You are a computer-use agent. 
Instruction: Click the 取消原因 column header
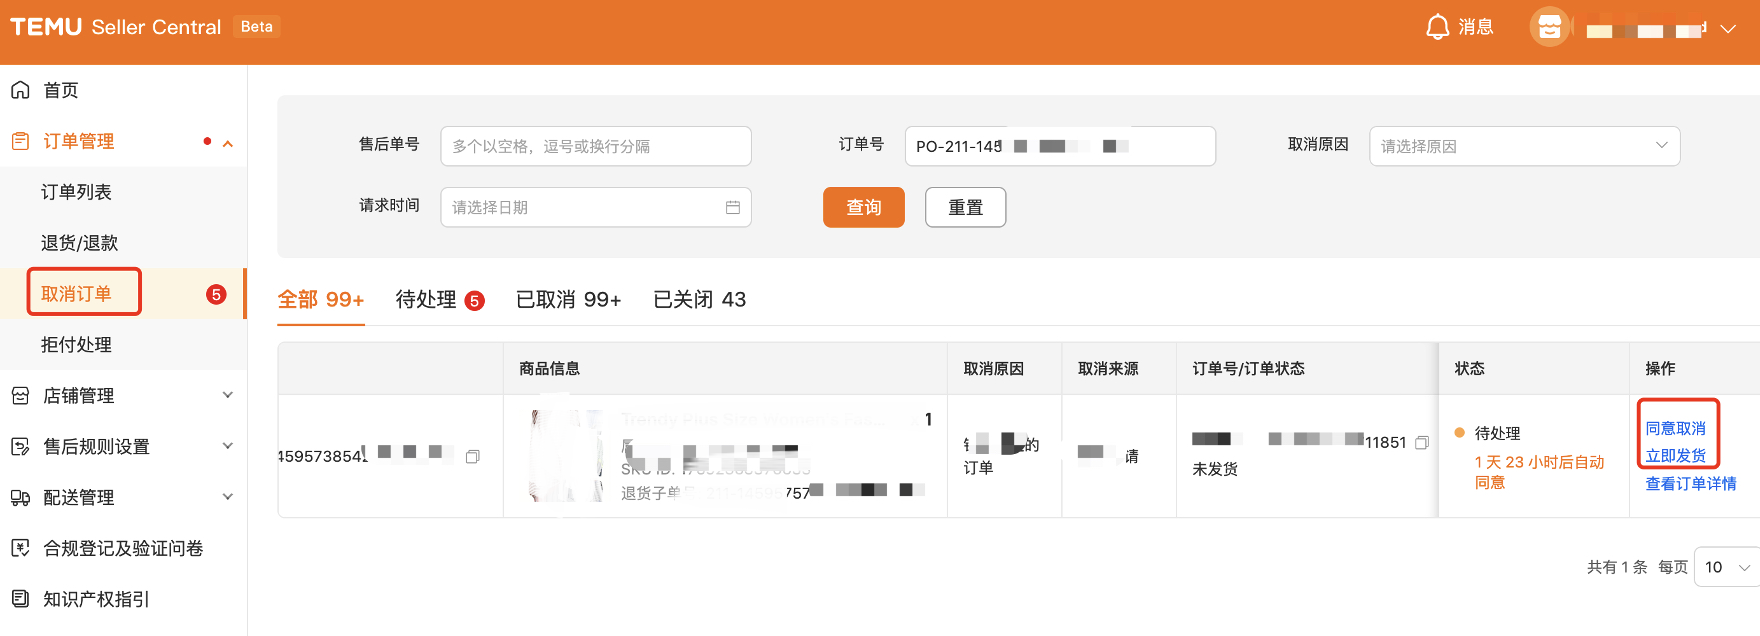click(x=994, y=369)
